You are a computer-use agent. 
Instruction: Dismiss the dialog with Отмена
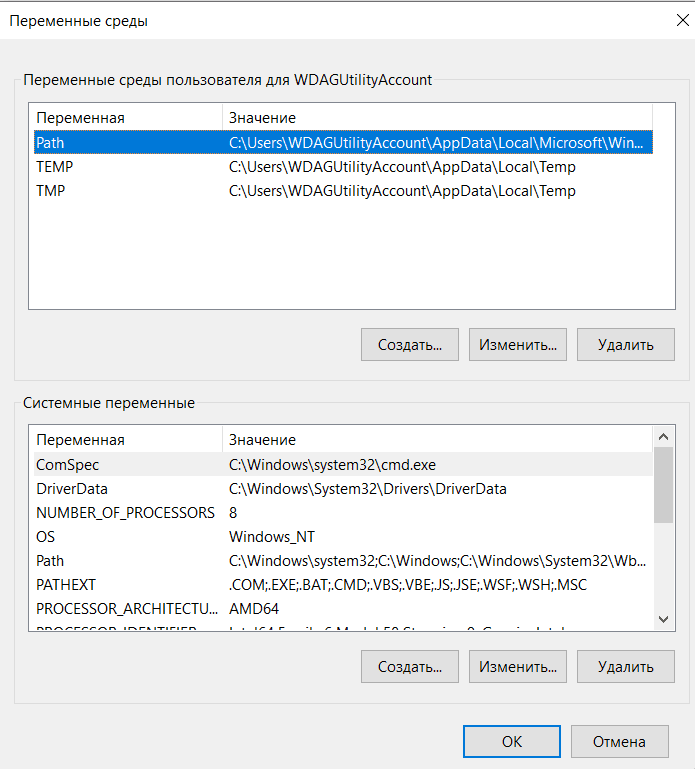coord(620,741)
